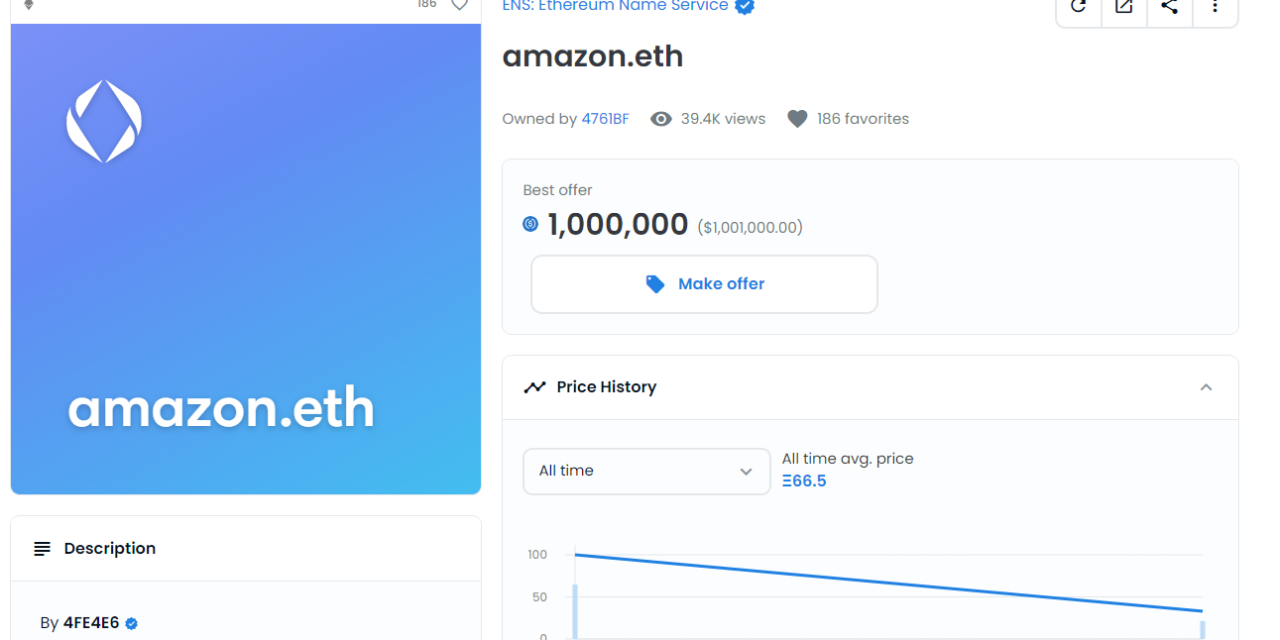Open the owner profile 4761BF
This screenshot has height=640, width=1280.
coord(605,118)
